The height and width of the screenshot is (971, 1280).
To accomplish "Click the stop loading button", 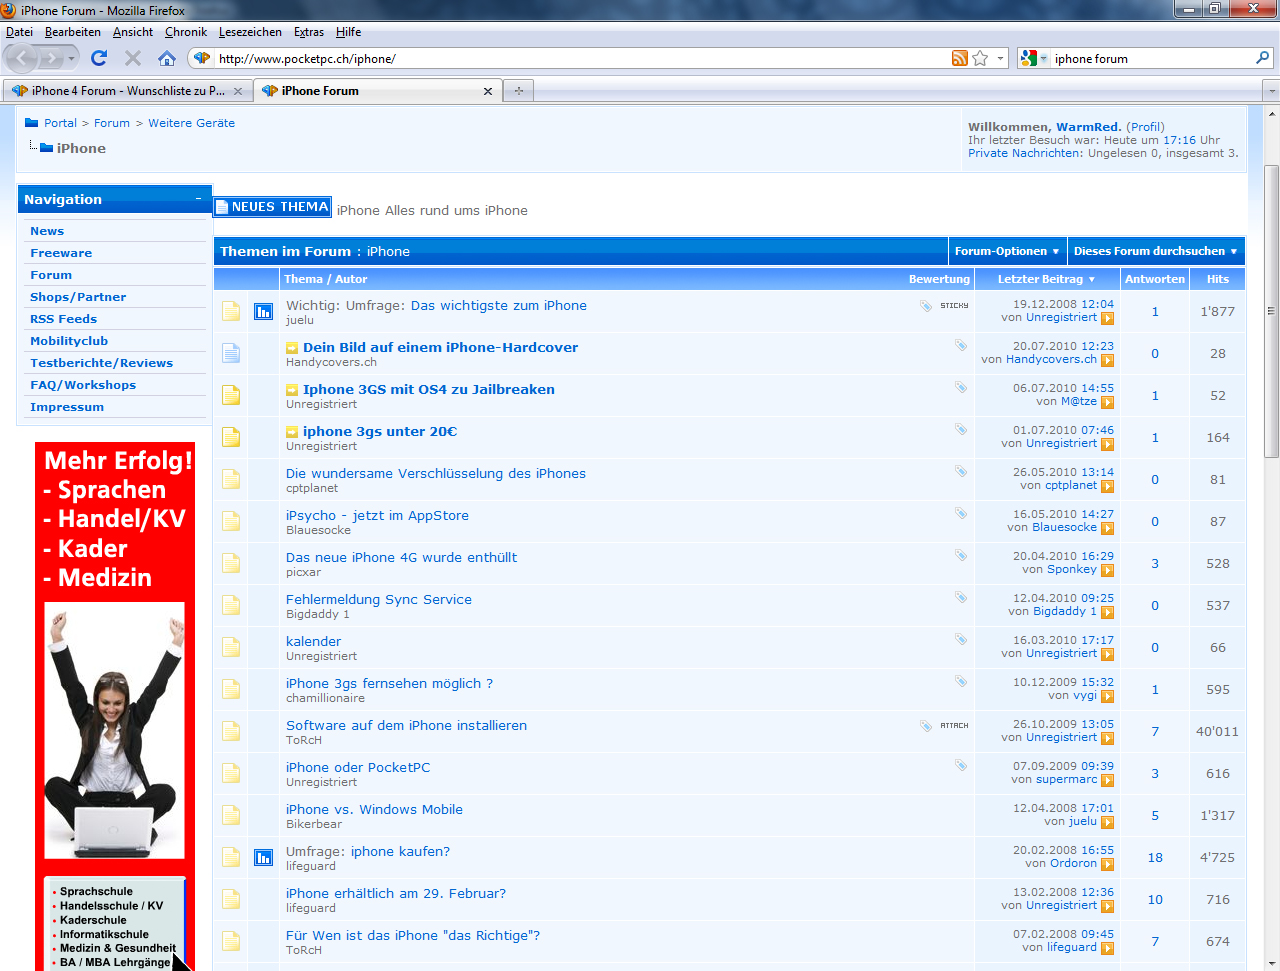I will (x=132, y=58).
